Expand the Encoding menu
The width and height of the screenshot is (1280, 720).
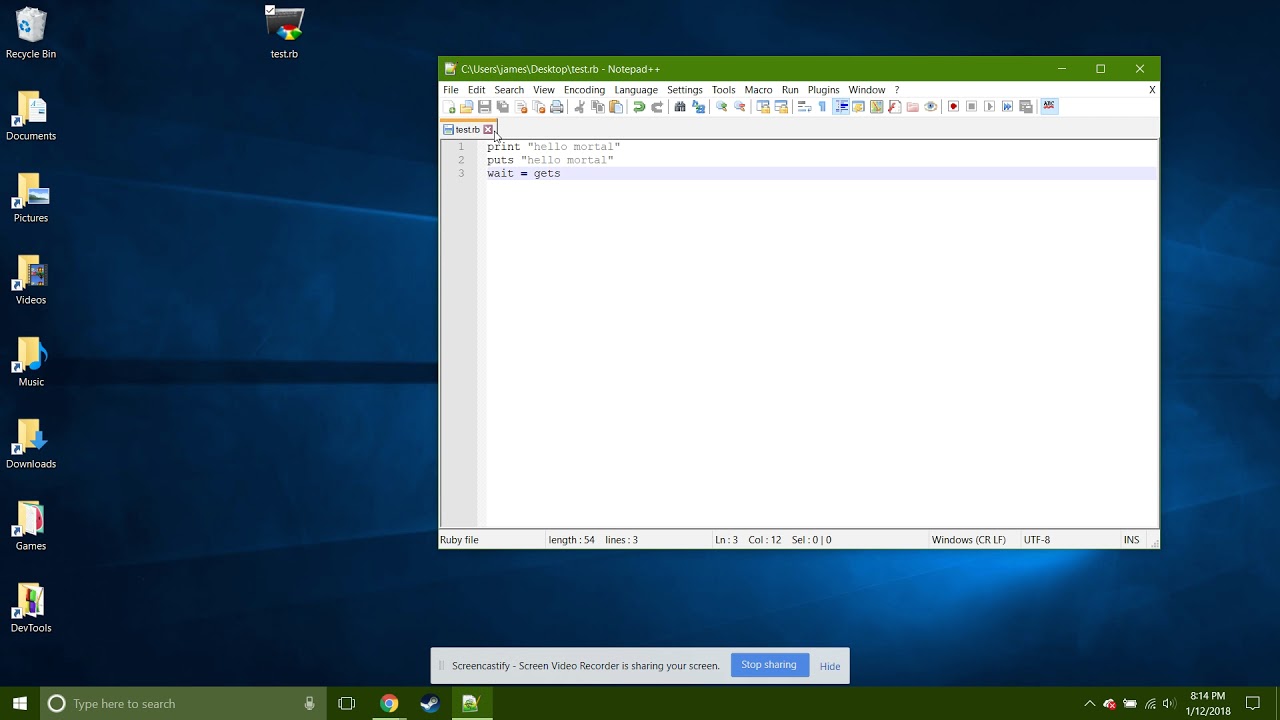pyautogui.click(x=584, y=90)
